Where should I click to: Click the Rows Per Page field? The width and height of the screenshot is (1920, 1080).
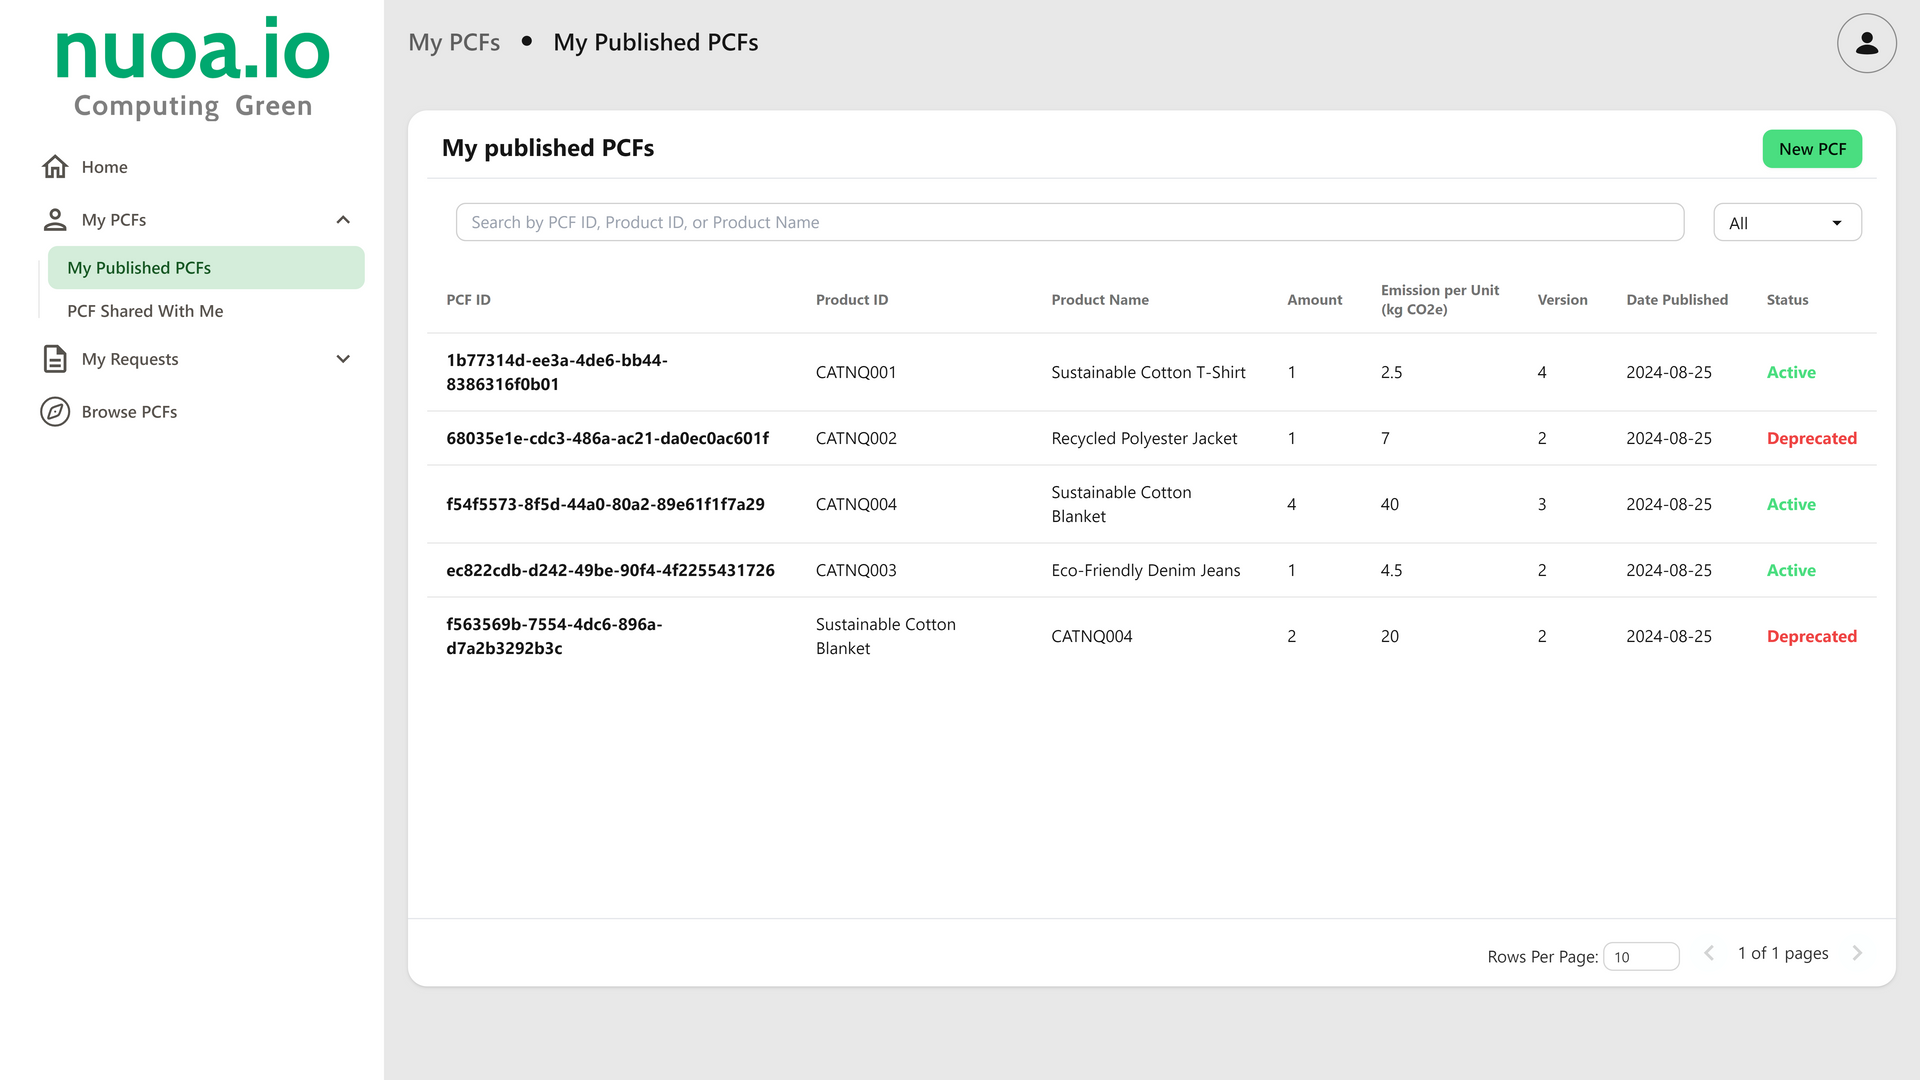coord(1640,957)
